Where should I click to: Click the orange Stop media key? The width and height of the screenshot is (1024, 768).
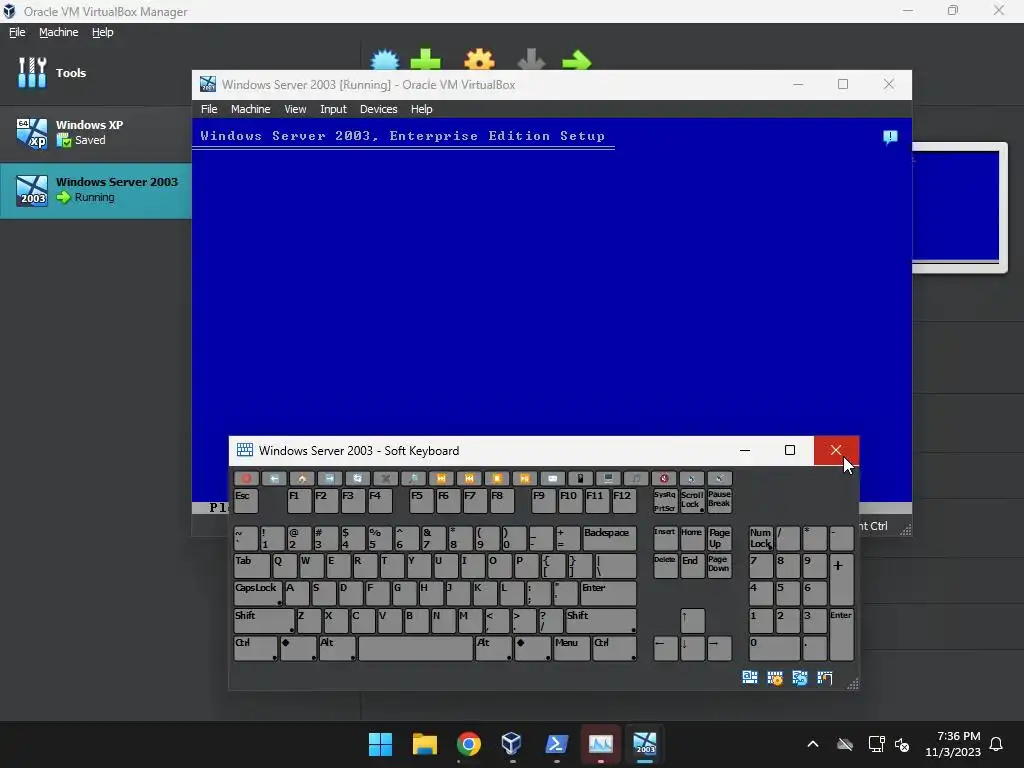coord(497,479)
